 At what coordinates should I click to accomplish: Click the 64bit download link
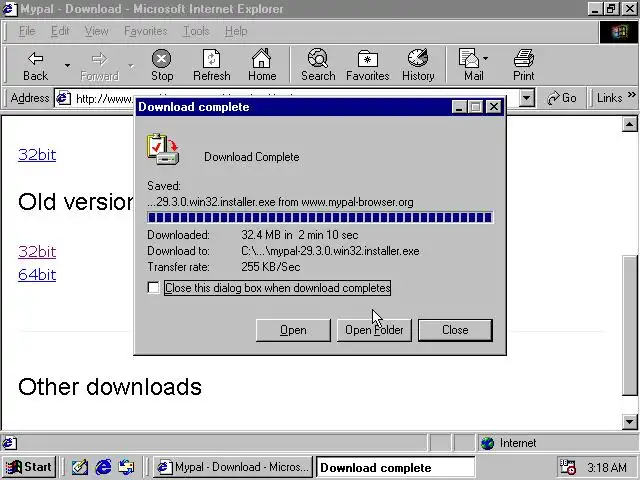pyautogui.click(x=37, y=275)
